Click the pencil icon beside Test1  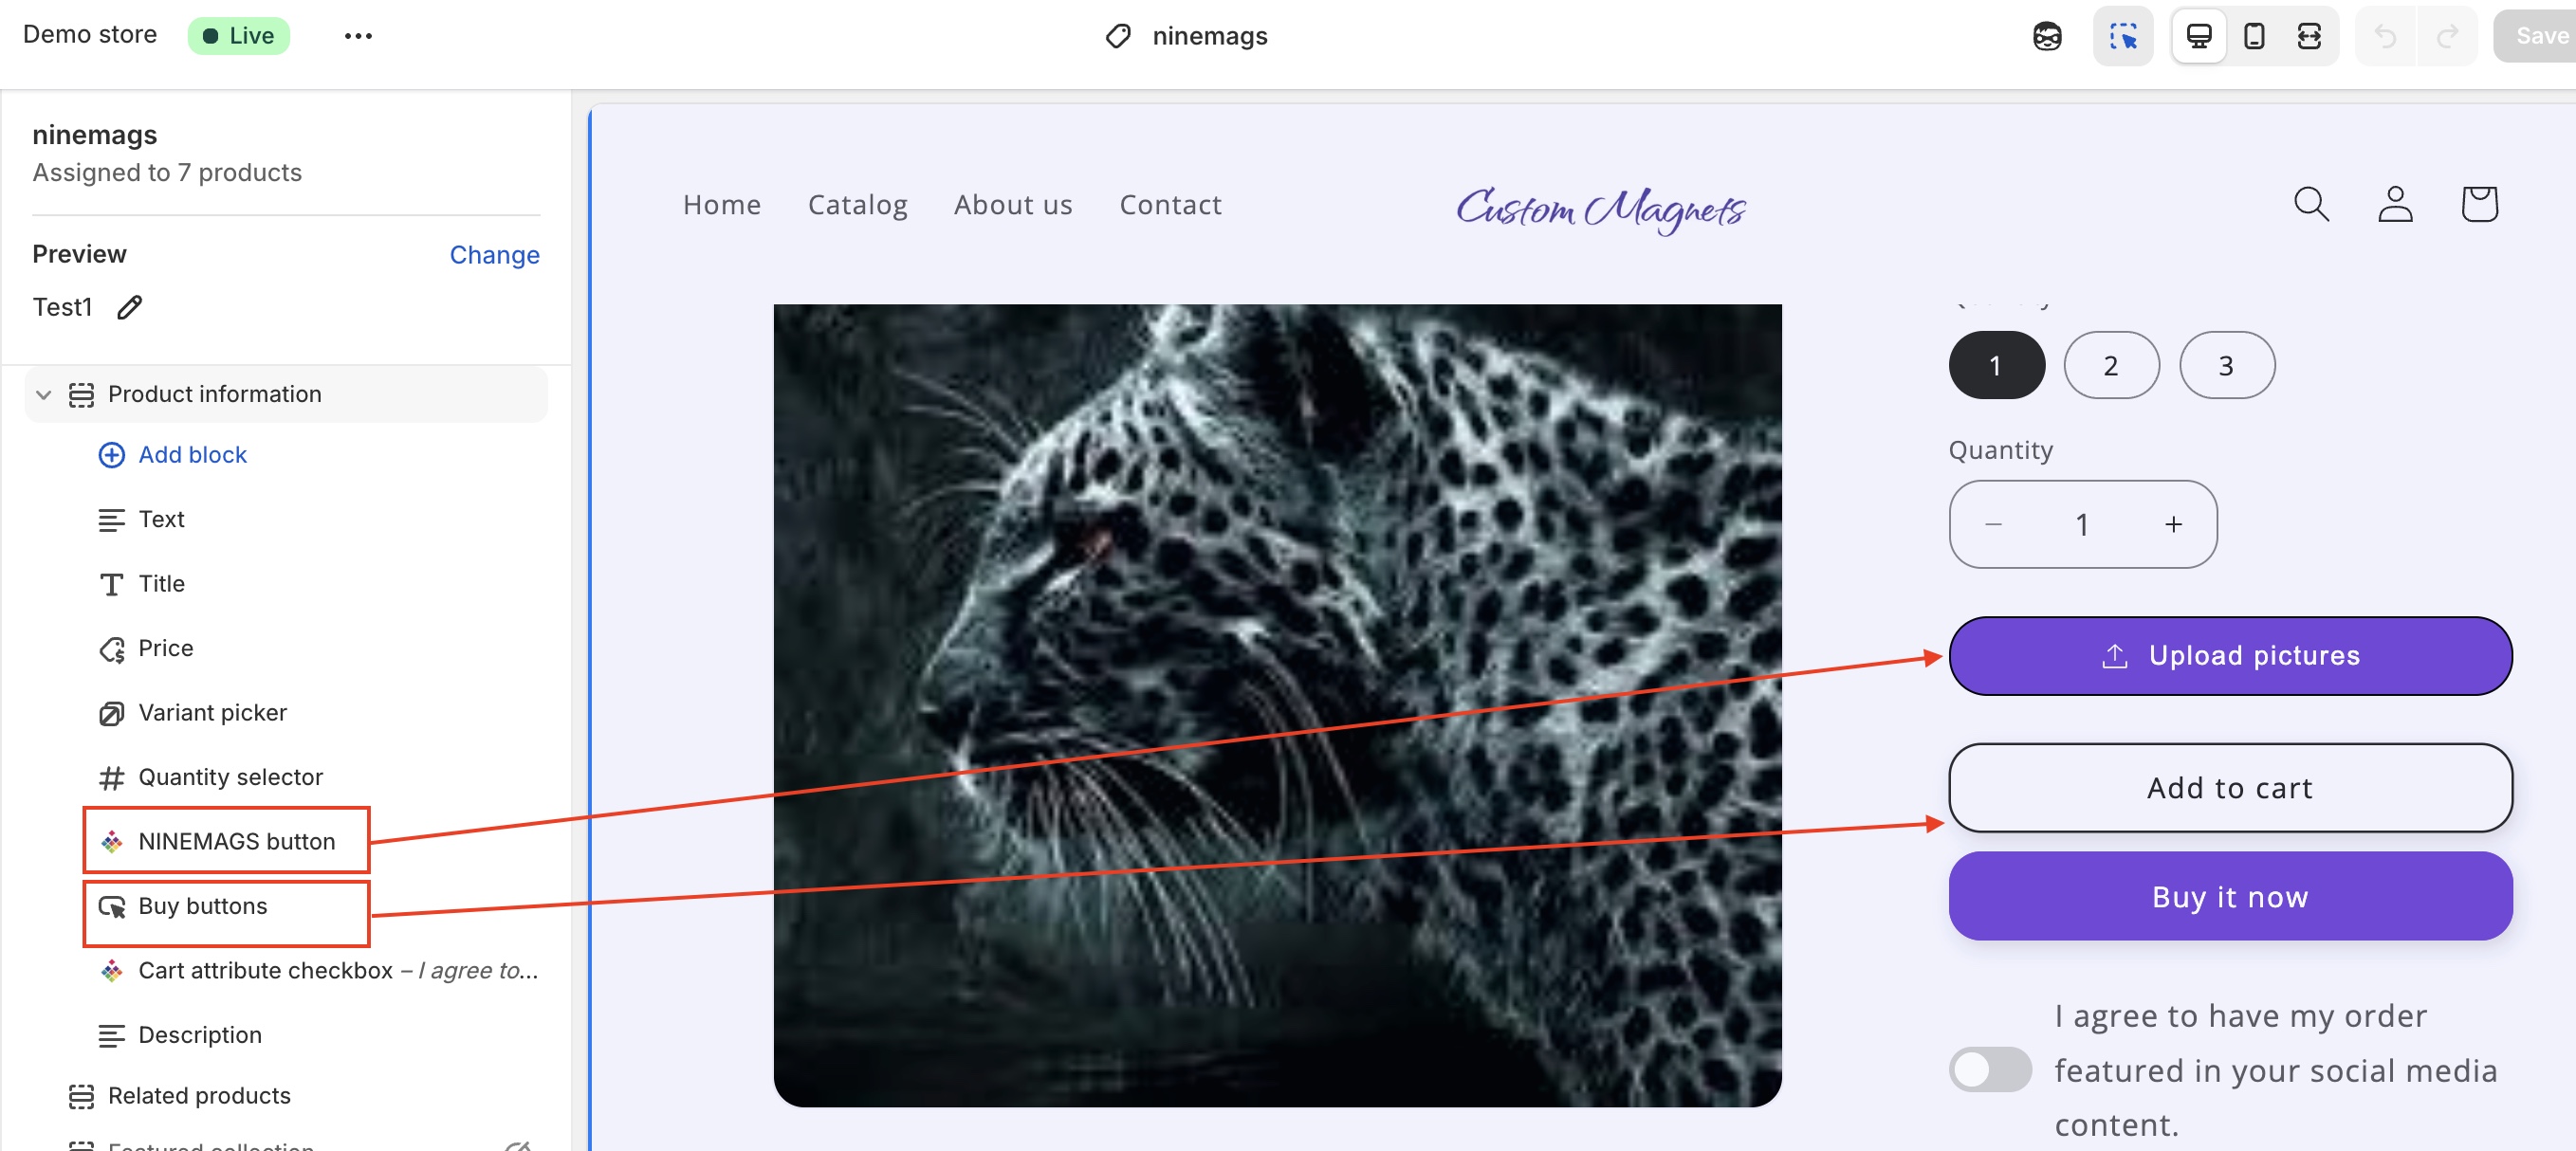(x=130, y=307)
